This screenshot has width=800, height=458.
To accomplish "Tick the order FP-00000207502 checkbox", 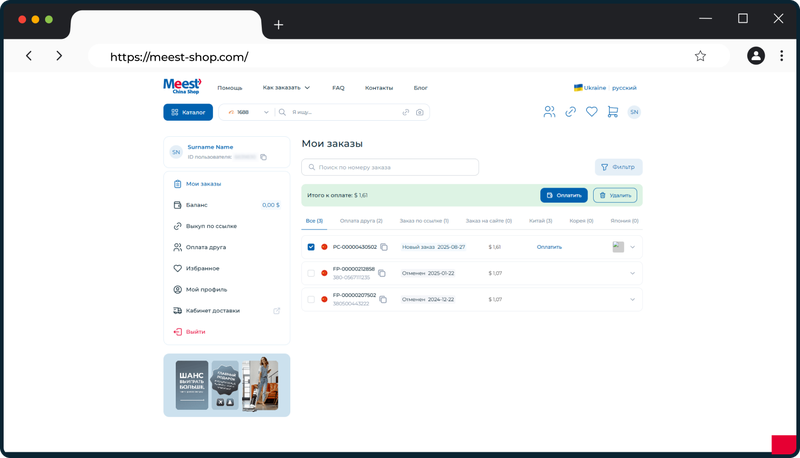I will (311, 299).
